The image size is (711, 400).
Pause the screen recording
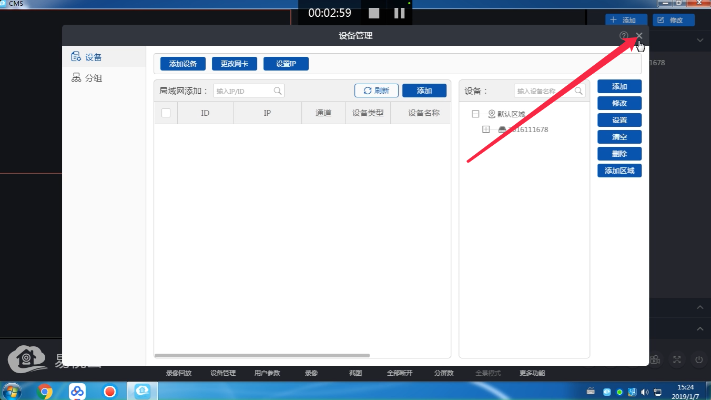point(399,13)
